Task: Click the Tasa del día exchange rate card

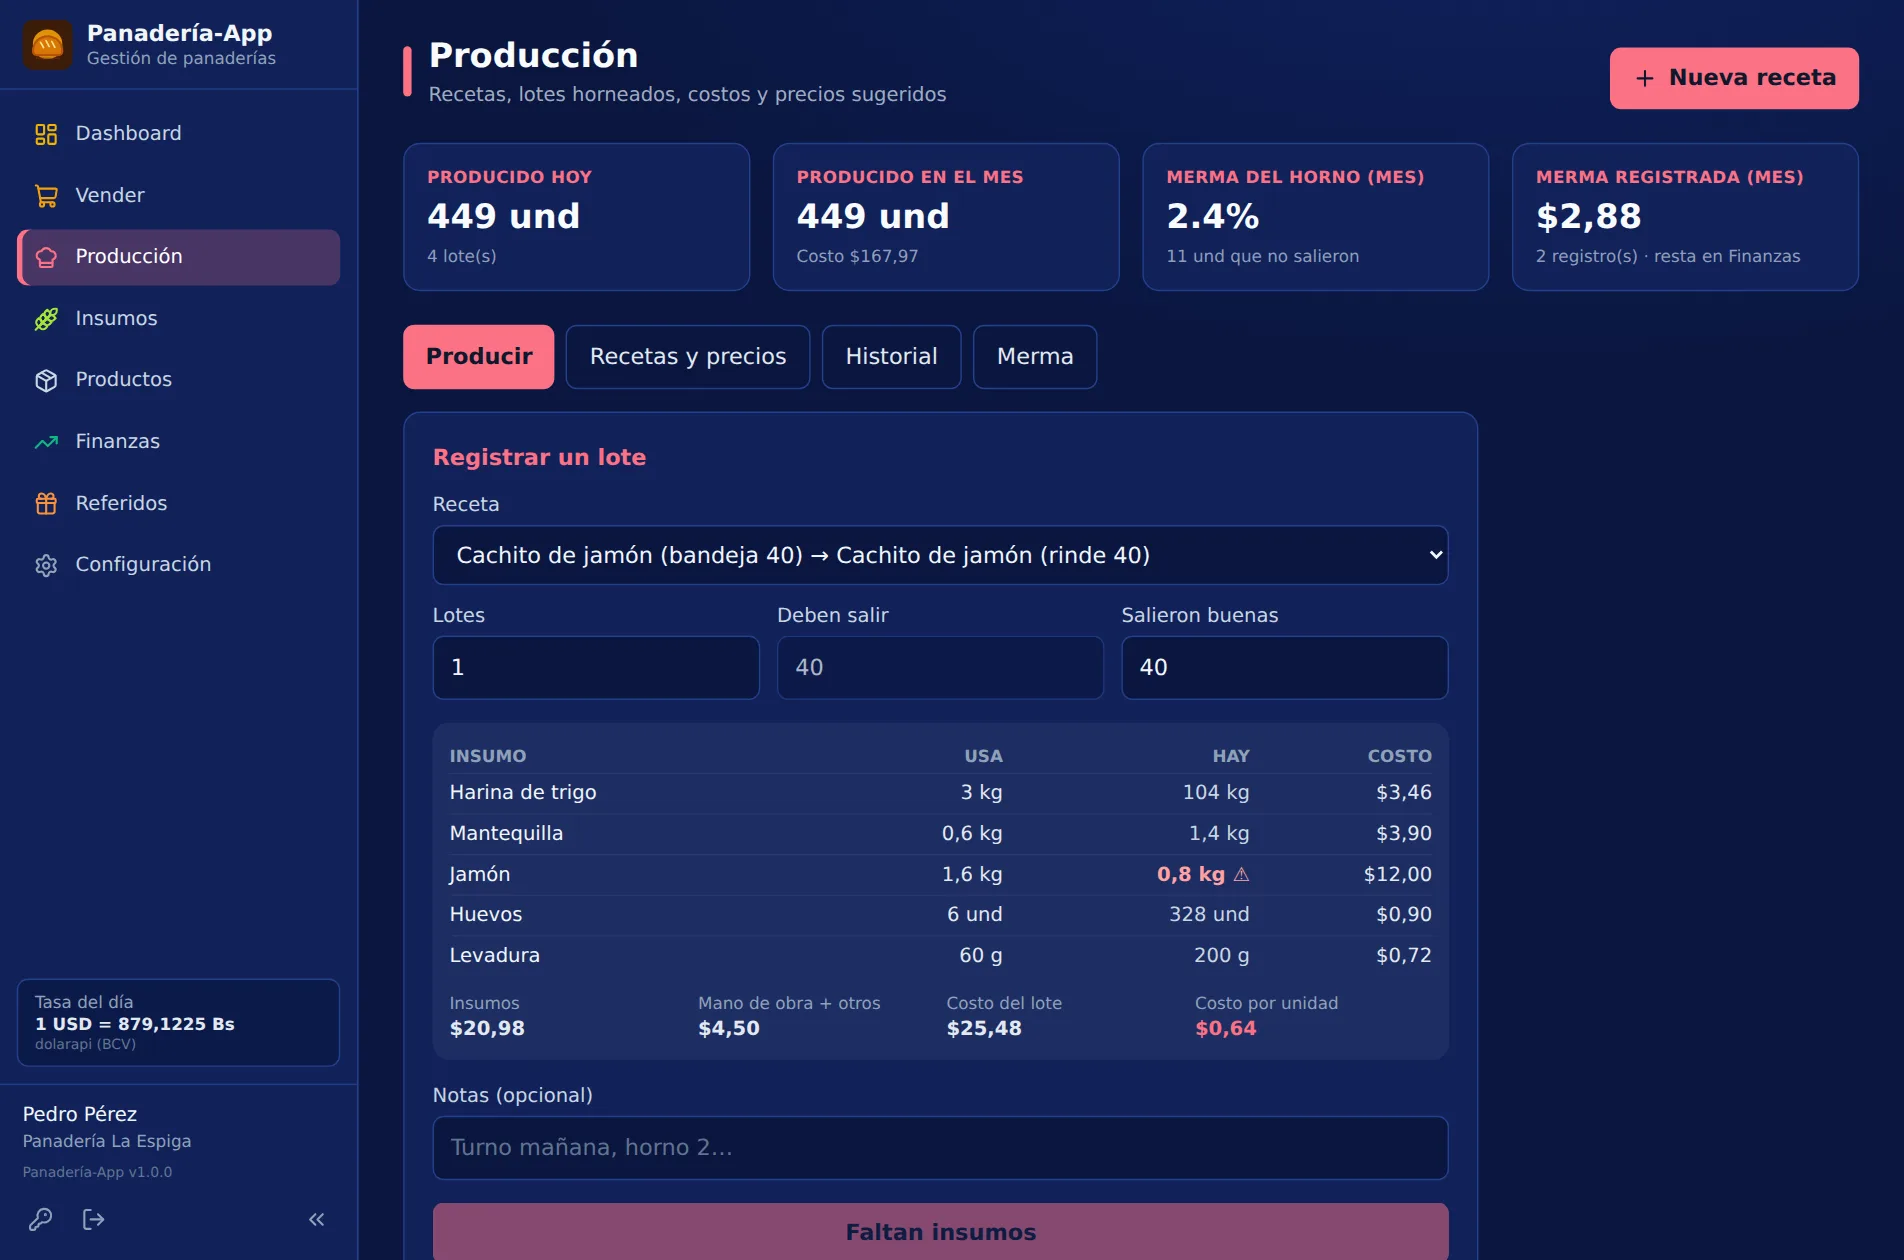Action: click(178, 1022)
